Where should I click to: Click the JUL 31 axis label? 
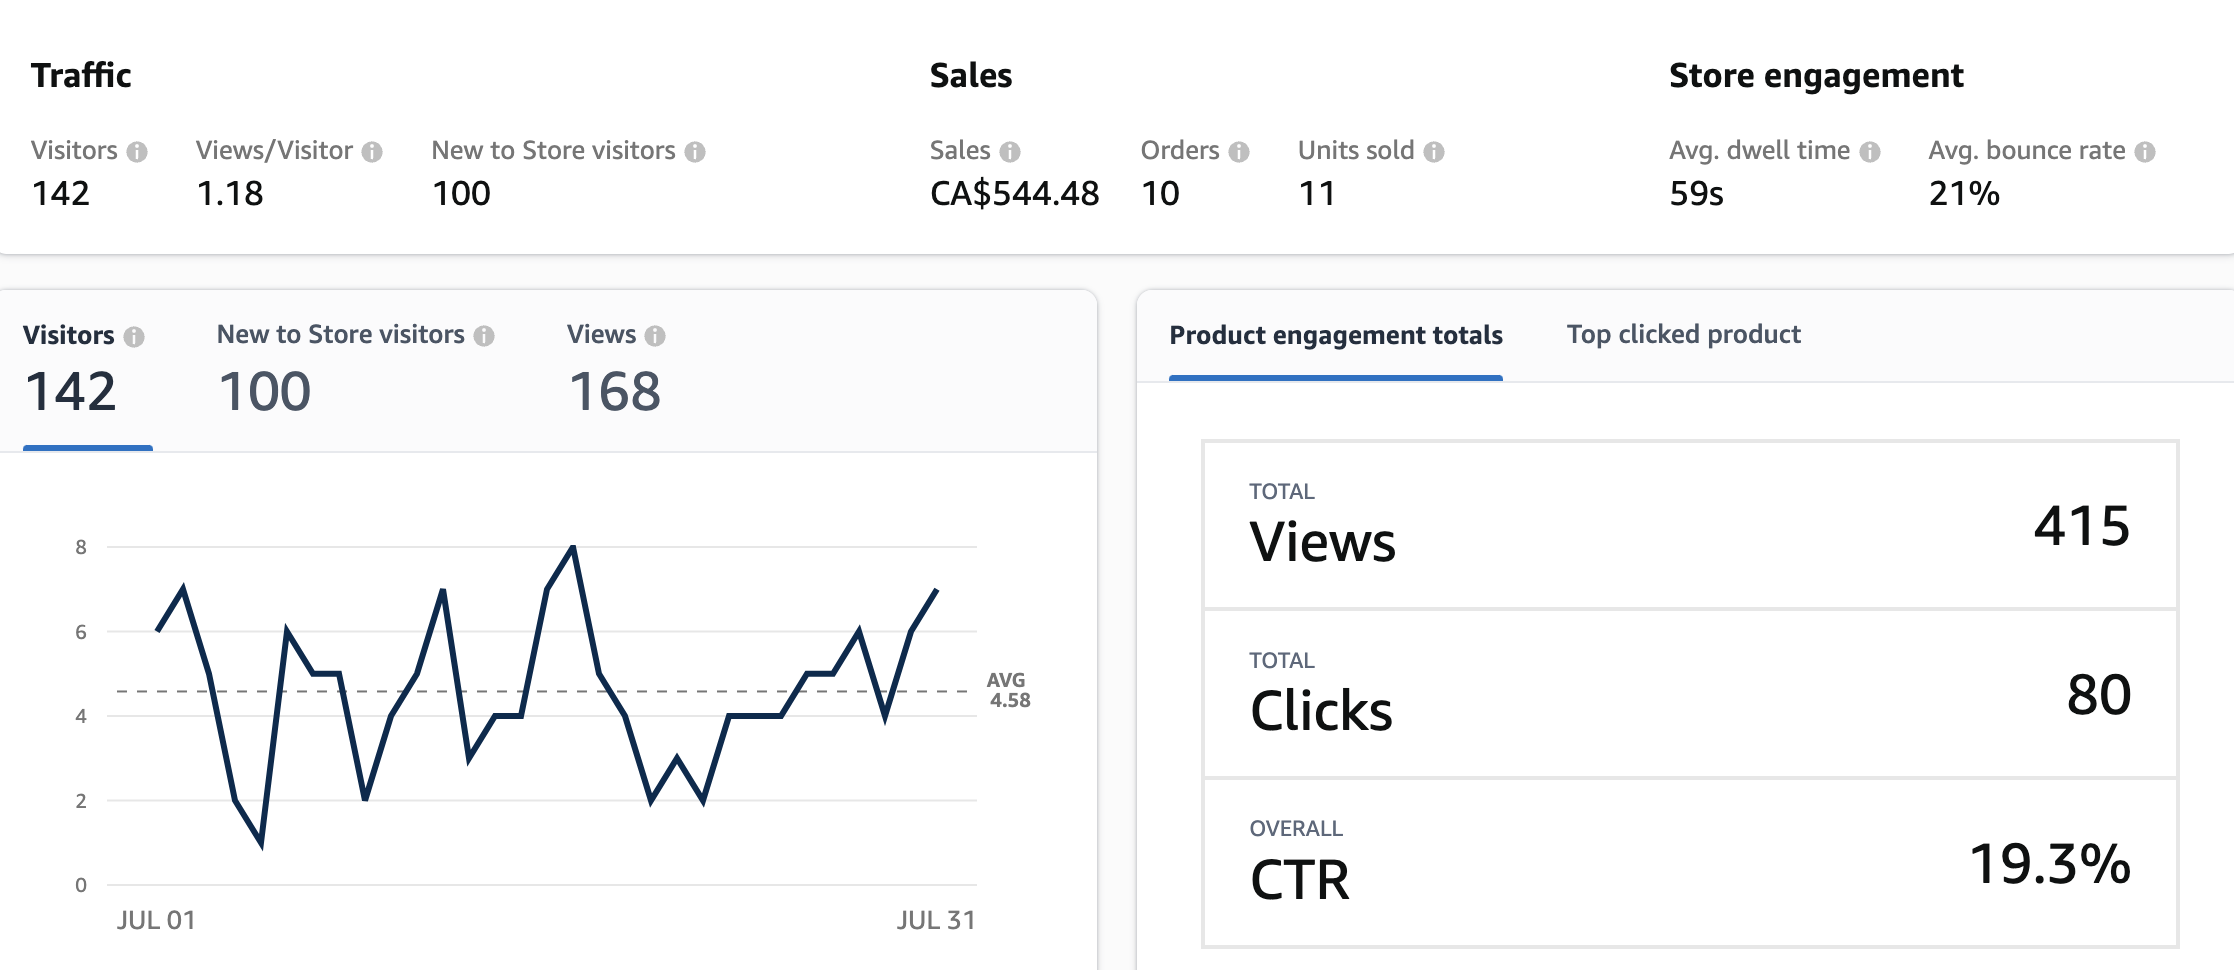935,920
